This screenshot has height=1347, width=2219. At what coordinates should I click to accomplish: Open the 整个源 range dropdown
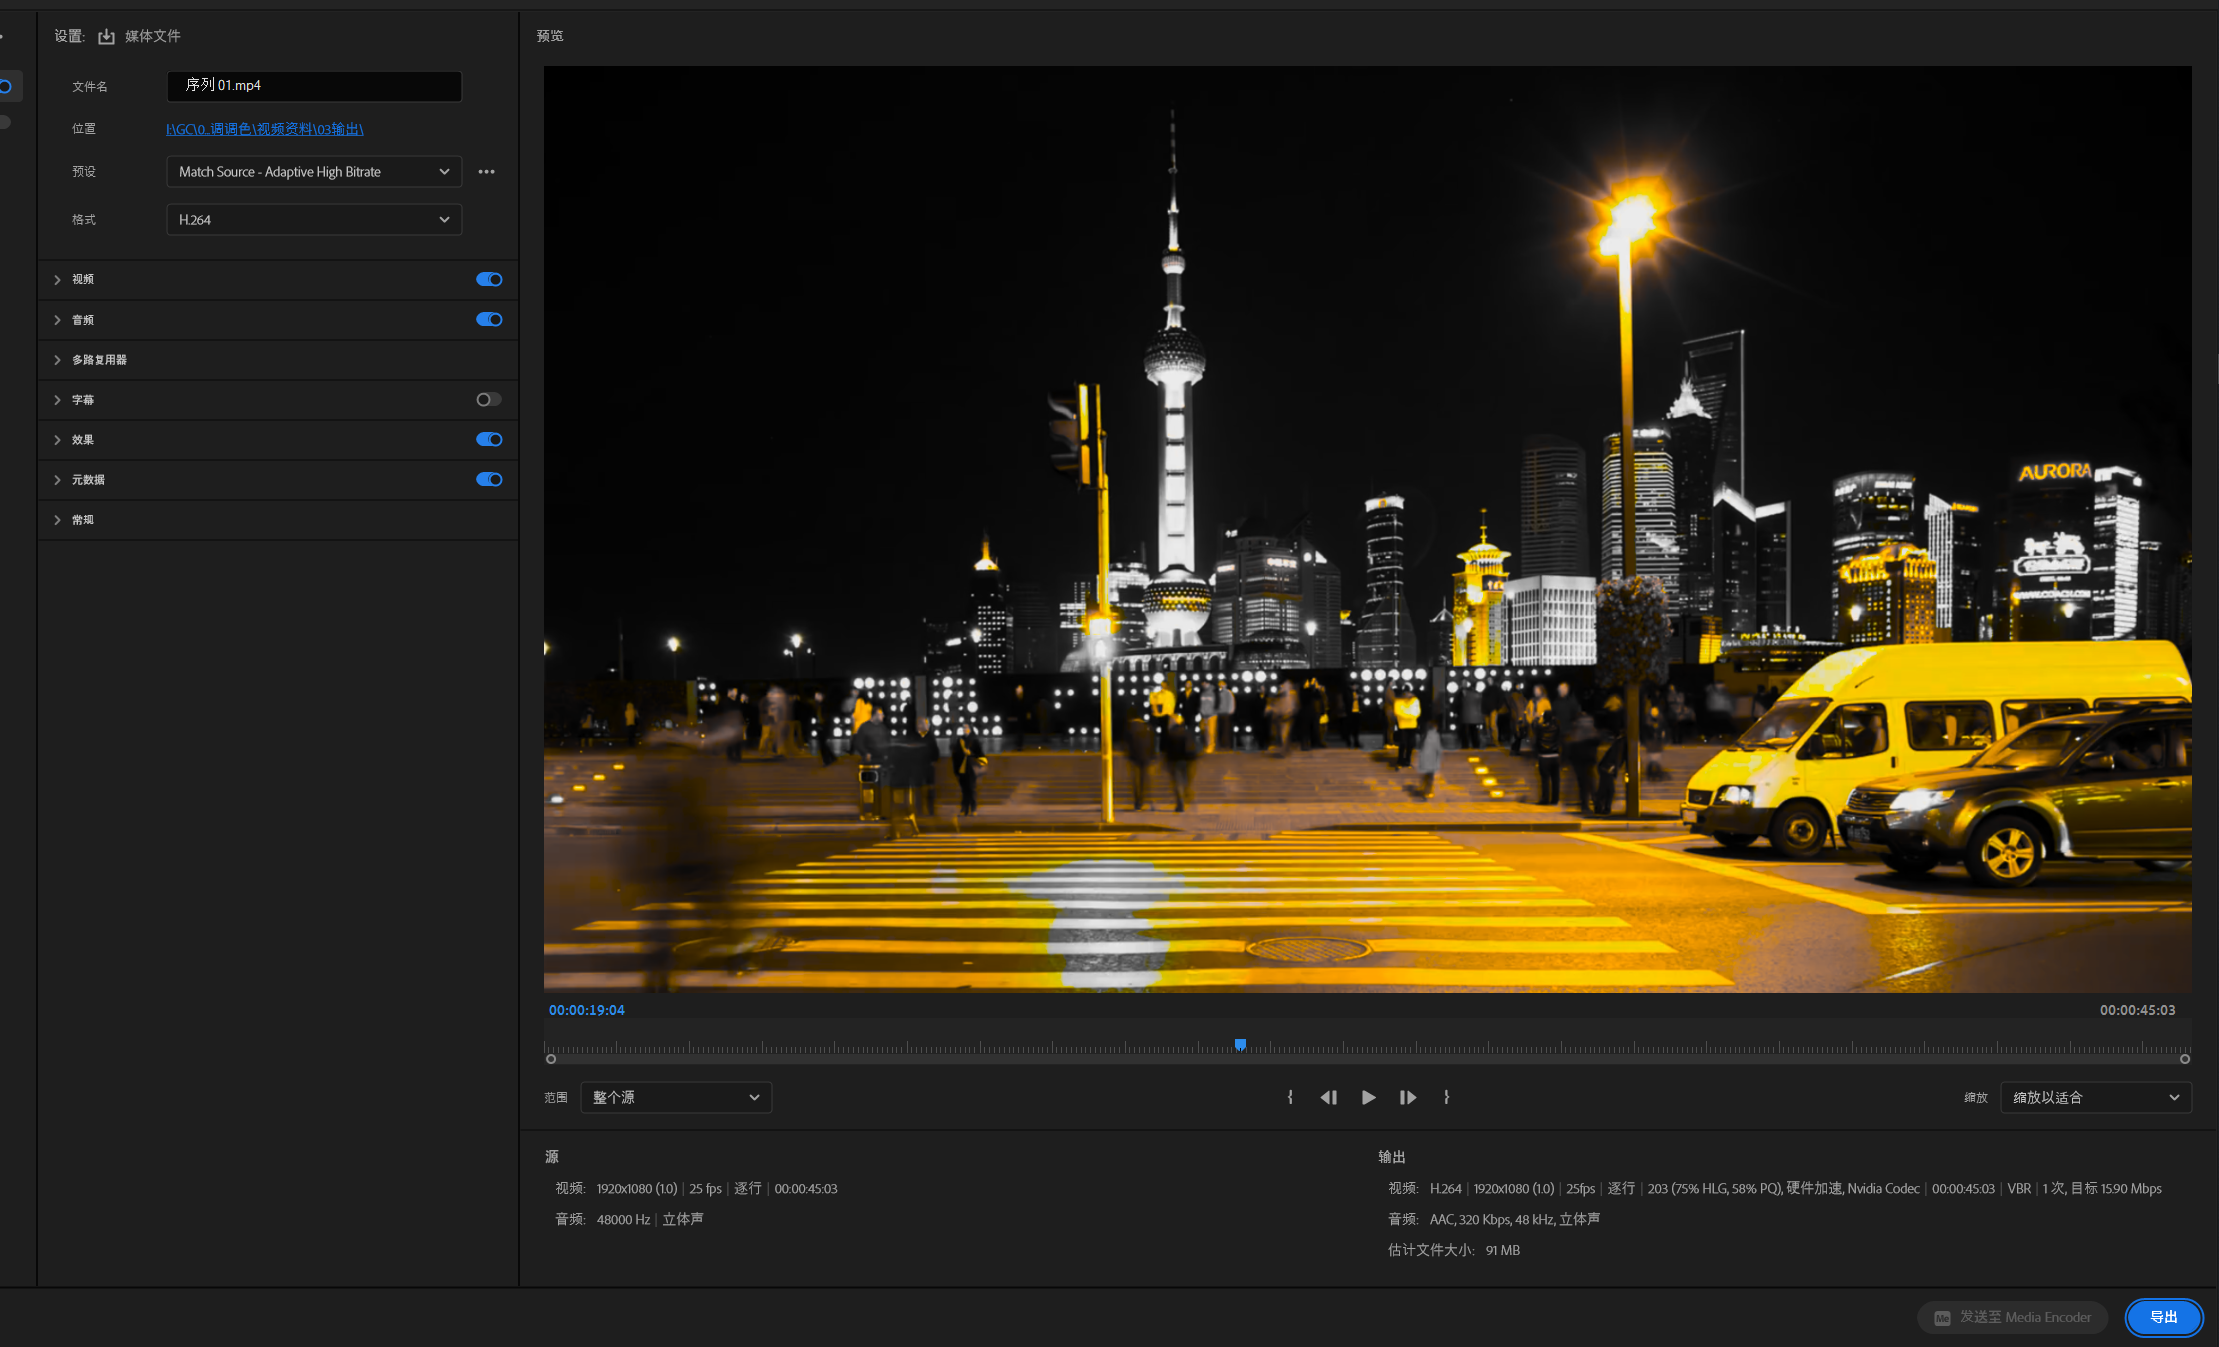coord(676,1097)
